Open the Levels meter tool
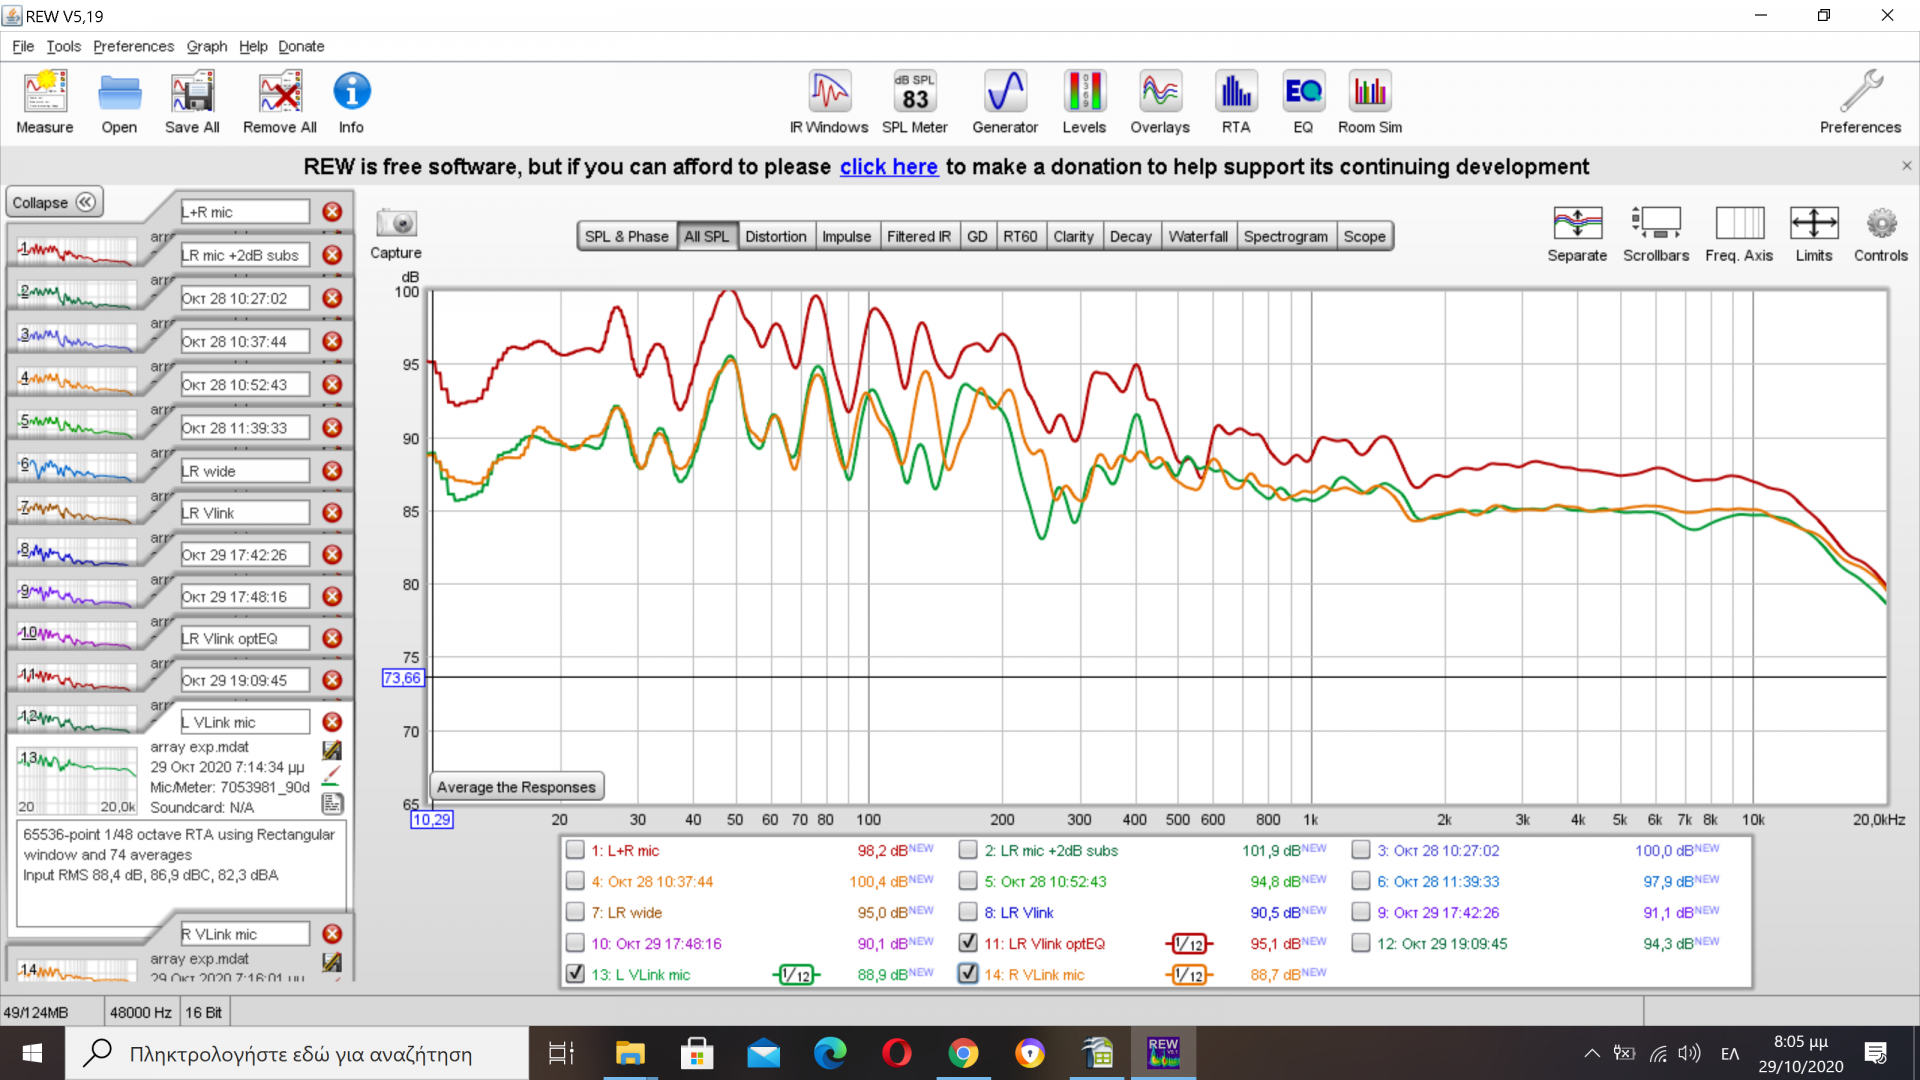Image resolution: width=1920 pixels, height=1080 pixels. click(1084, 102)
